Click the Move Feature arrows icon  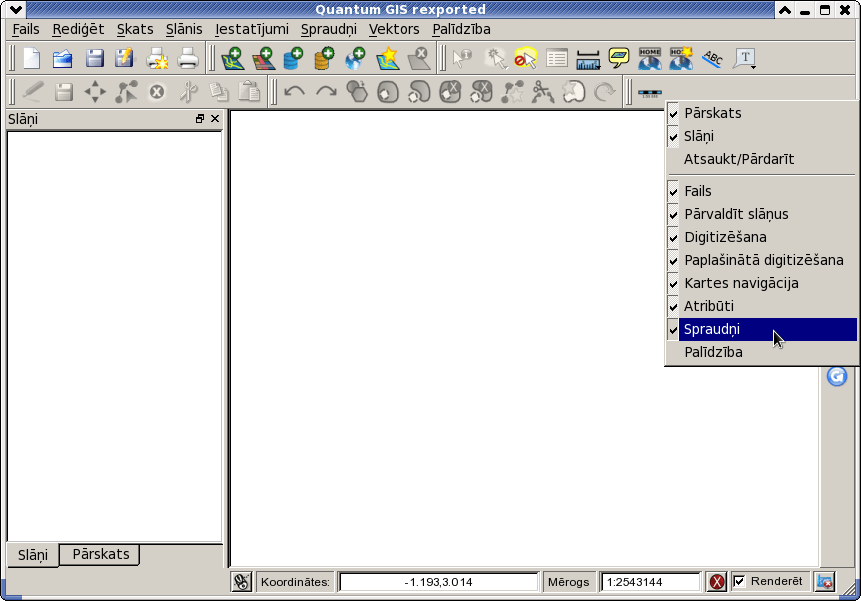pyautogui.click(x=95, y=92)
